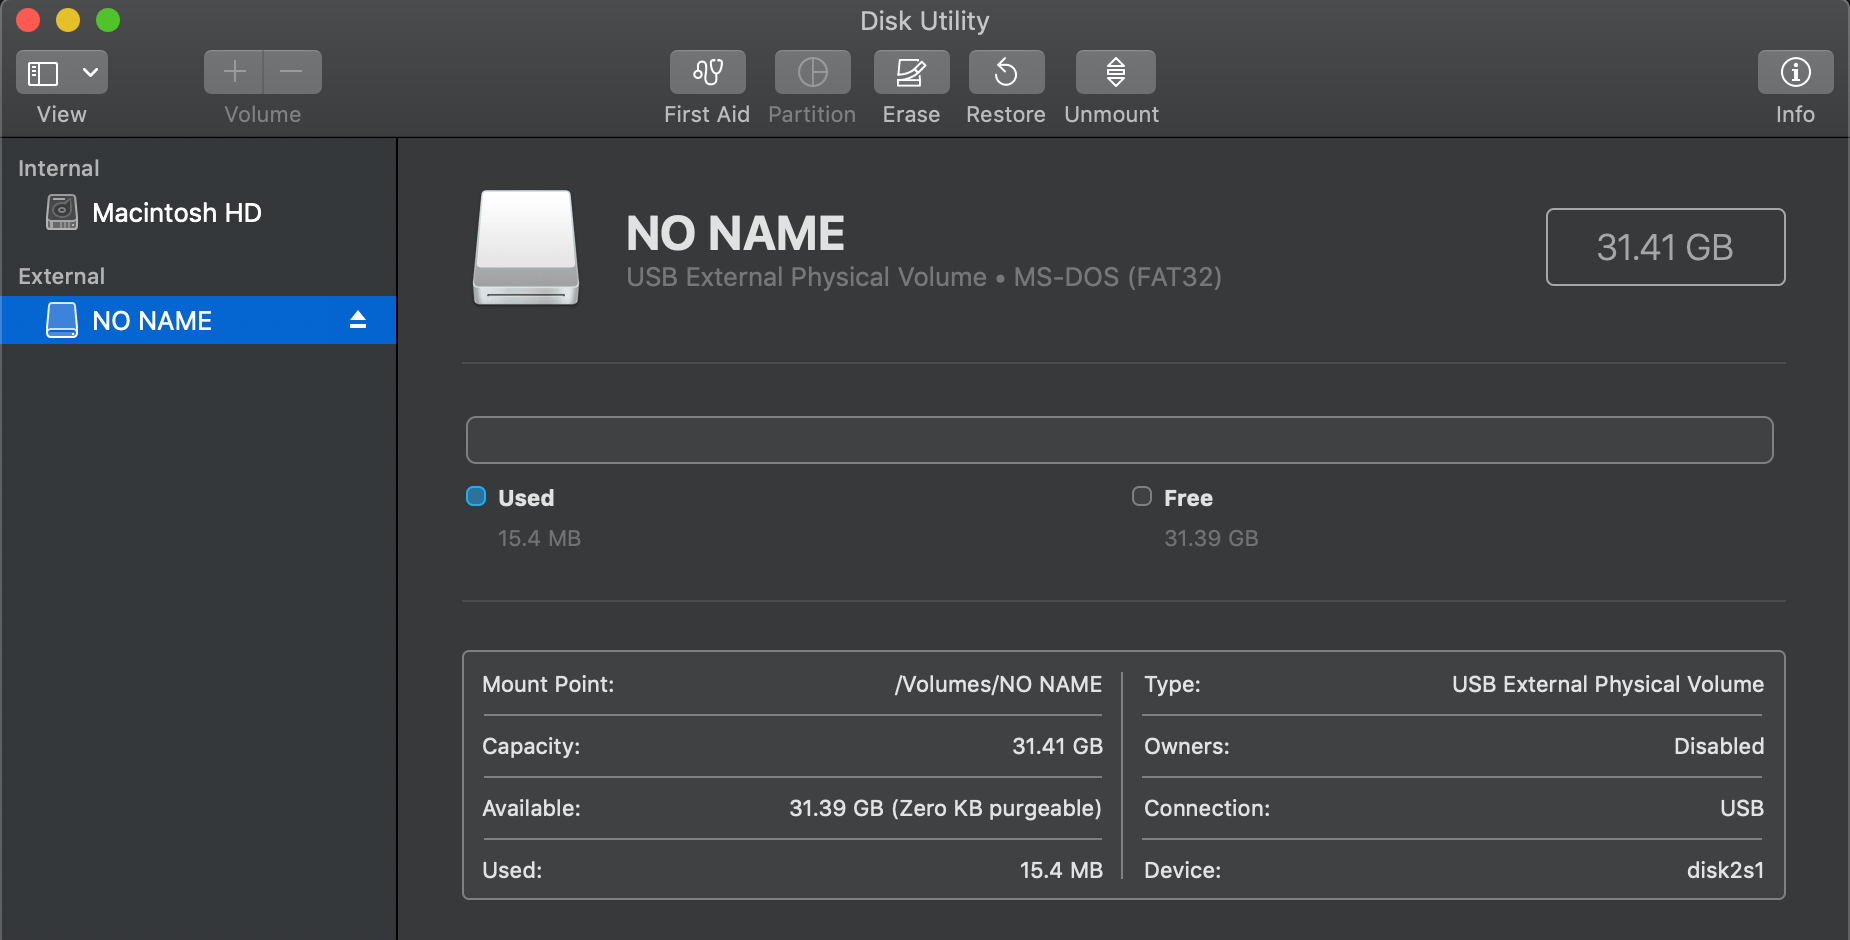The image size is (1850, 940).
Task: Click the Remove Volume minus button
Action: click(291, 71)
